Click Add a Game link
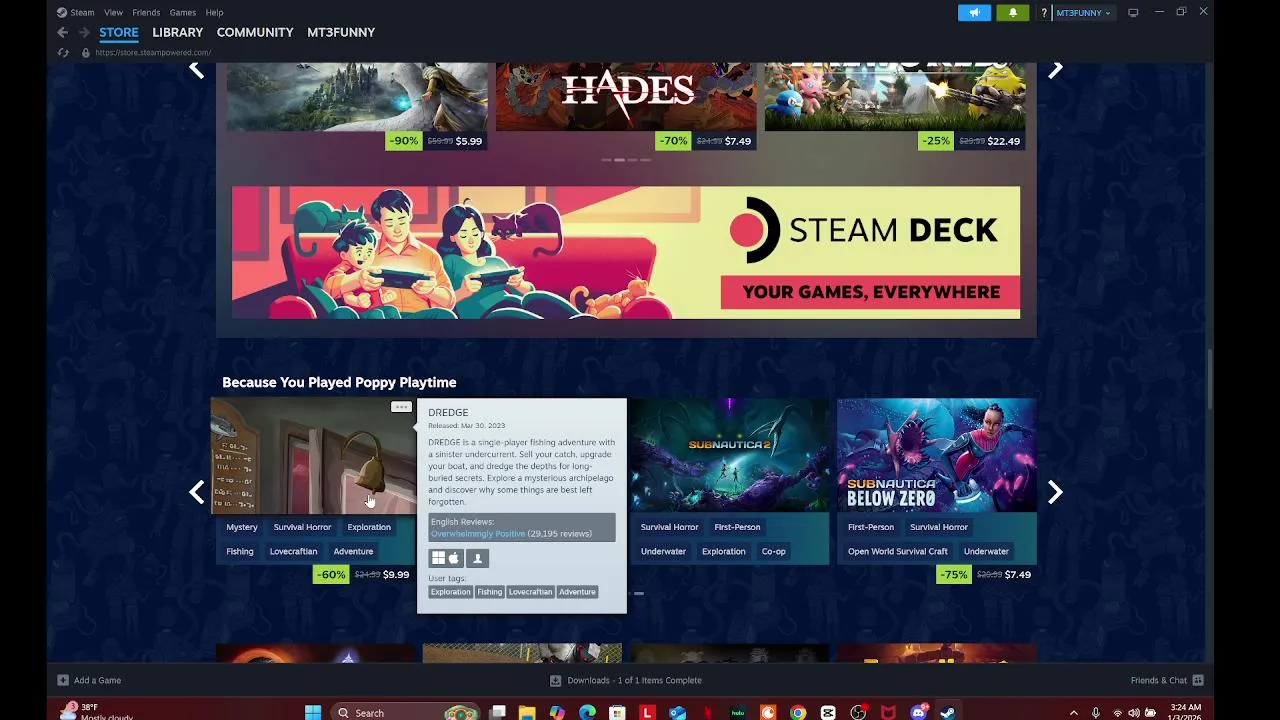This screenshot has height=720, width=1280. coord(97,680)
